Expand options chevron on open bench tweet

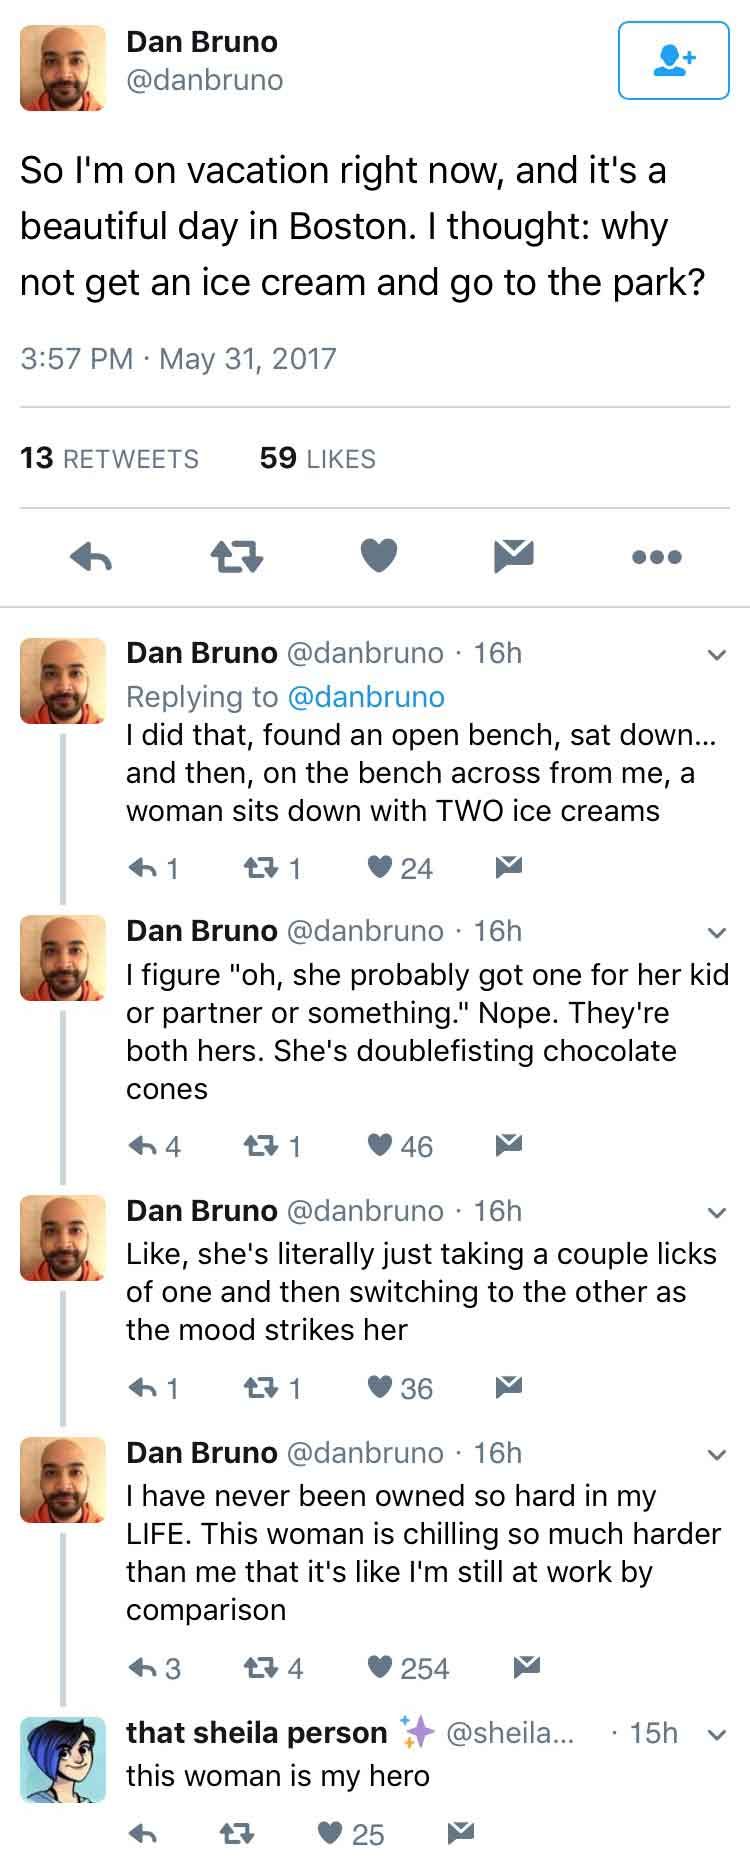click(715, 655)
